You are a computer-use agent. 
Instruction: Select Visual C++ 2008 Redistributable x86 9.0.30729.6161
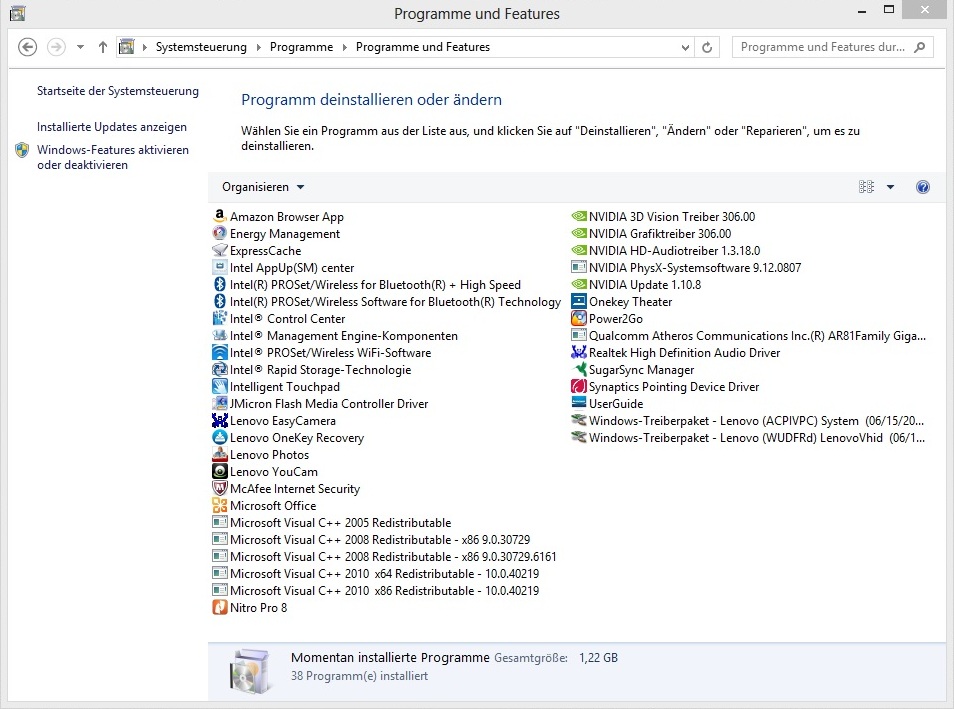(384, 556)
